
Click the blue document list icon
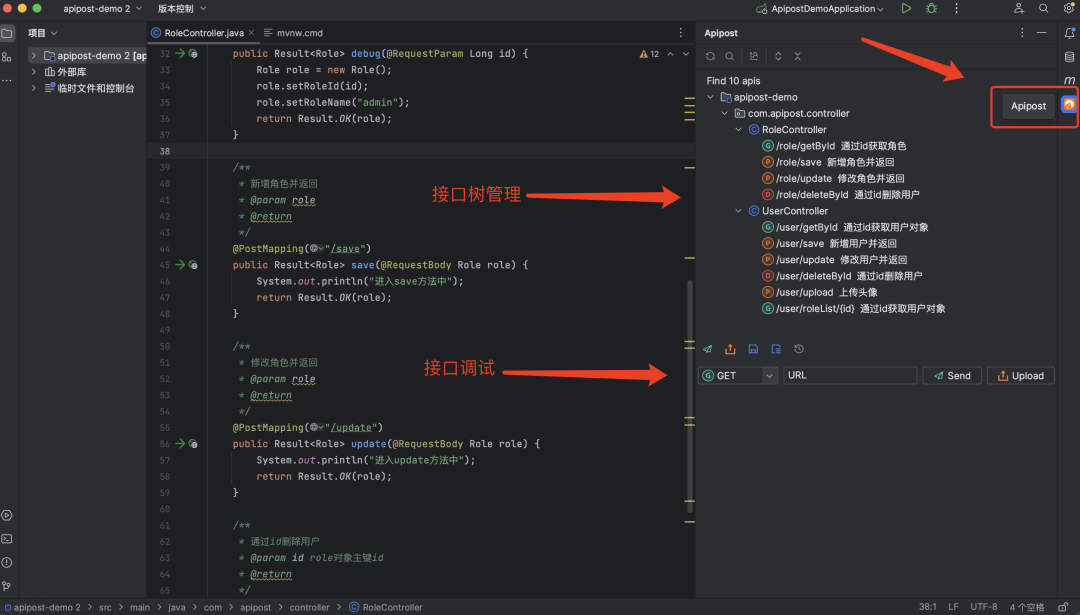point(776,349)
